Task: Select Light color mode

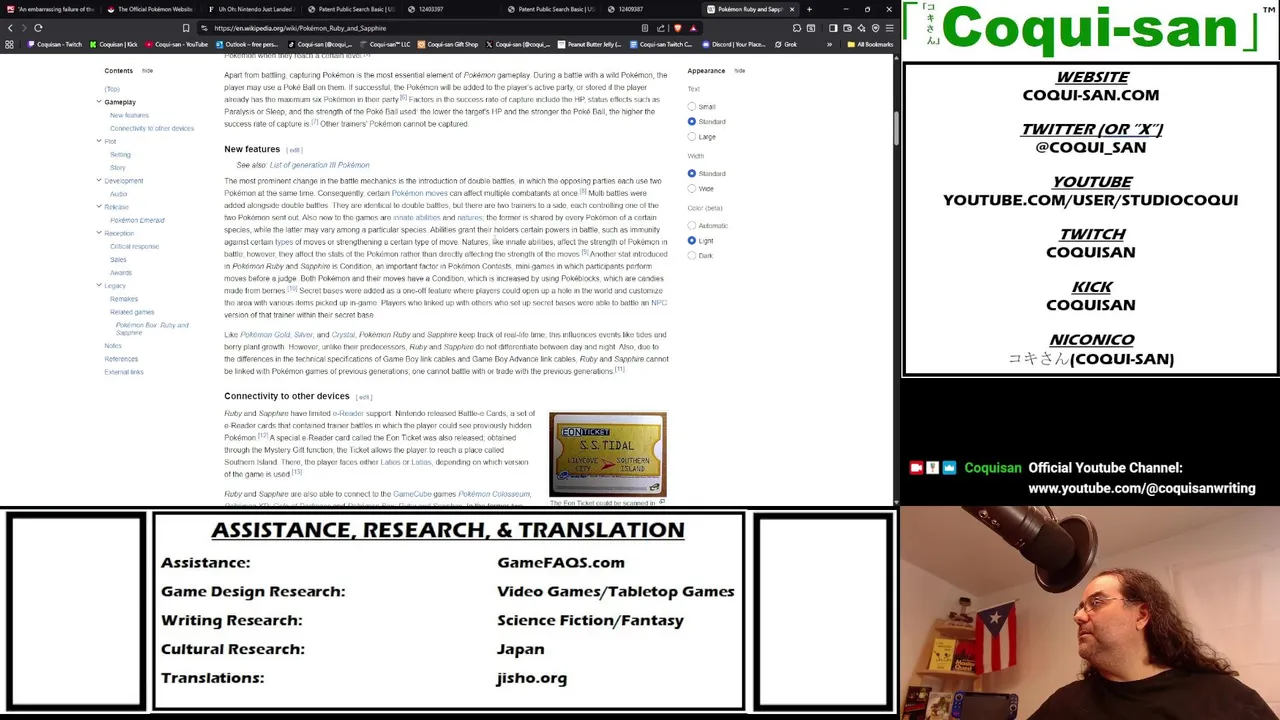Action: [691, 240]
